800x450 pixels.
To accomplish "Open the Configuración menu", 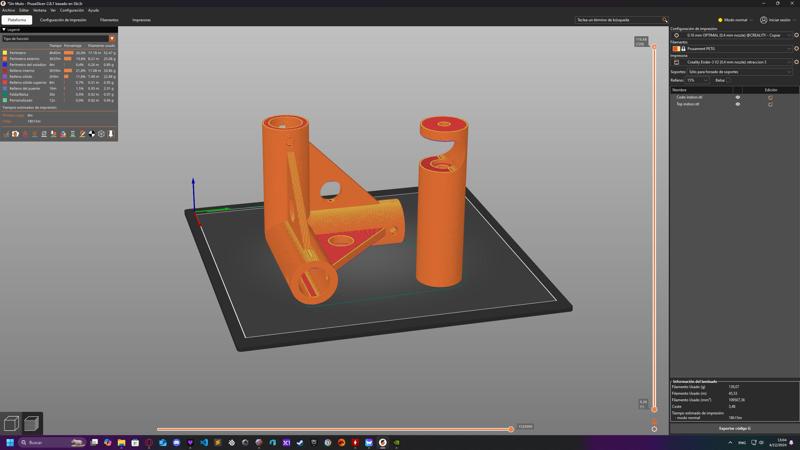I will coord(72,10).
